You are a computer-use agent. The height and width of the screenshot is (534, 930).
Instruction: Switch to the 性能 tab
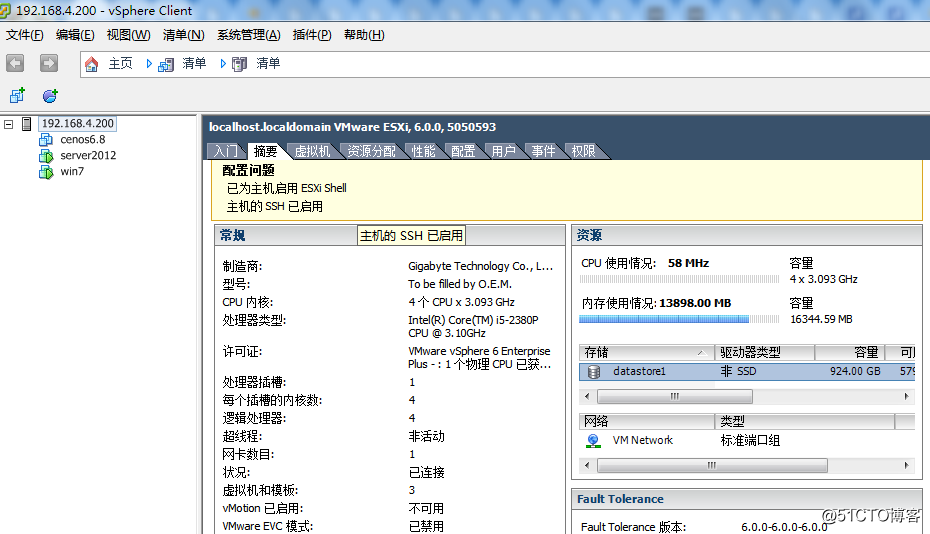point(424,151)
